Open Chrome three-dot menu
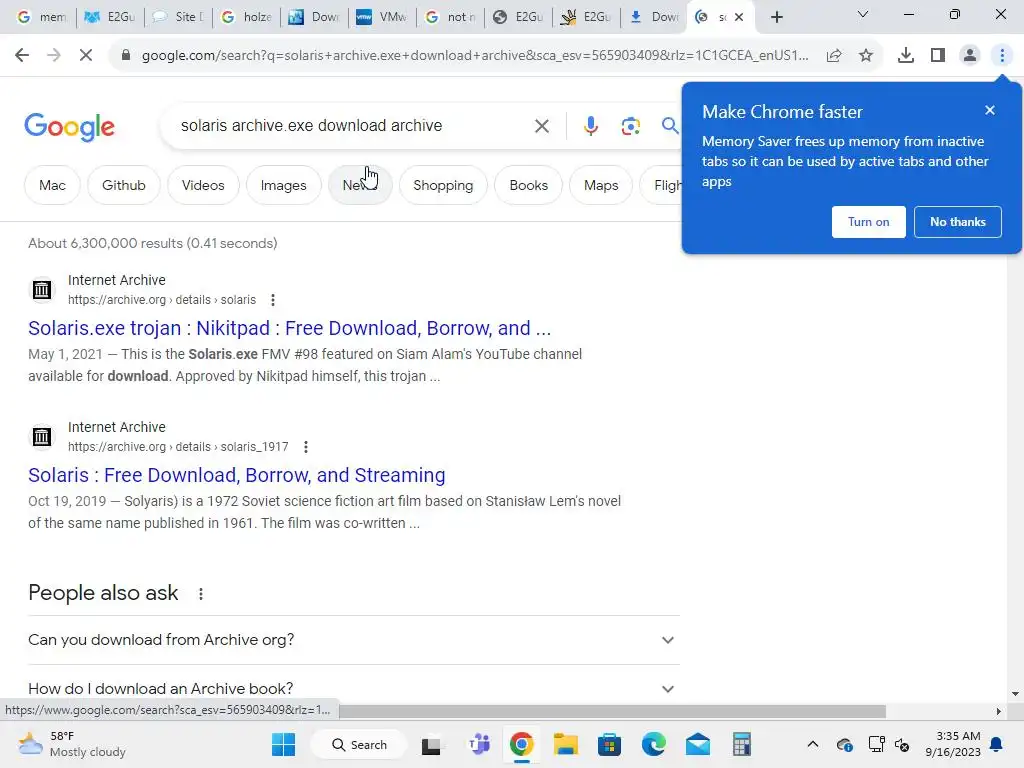Image resolution: width=1024 pixels, height=768 pixels. pyautogui.click(x=1002, y=56)
